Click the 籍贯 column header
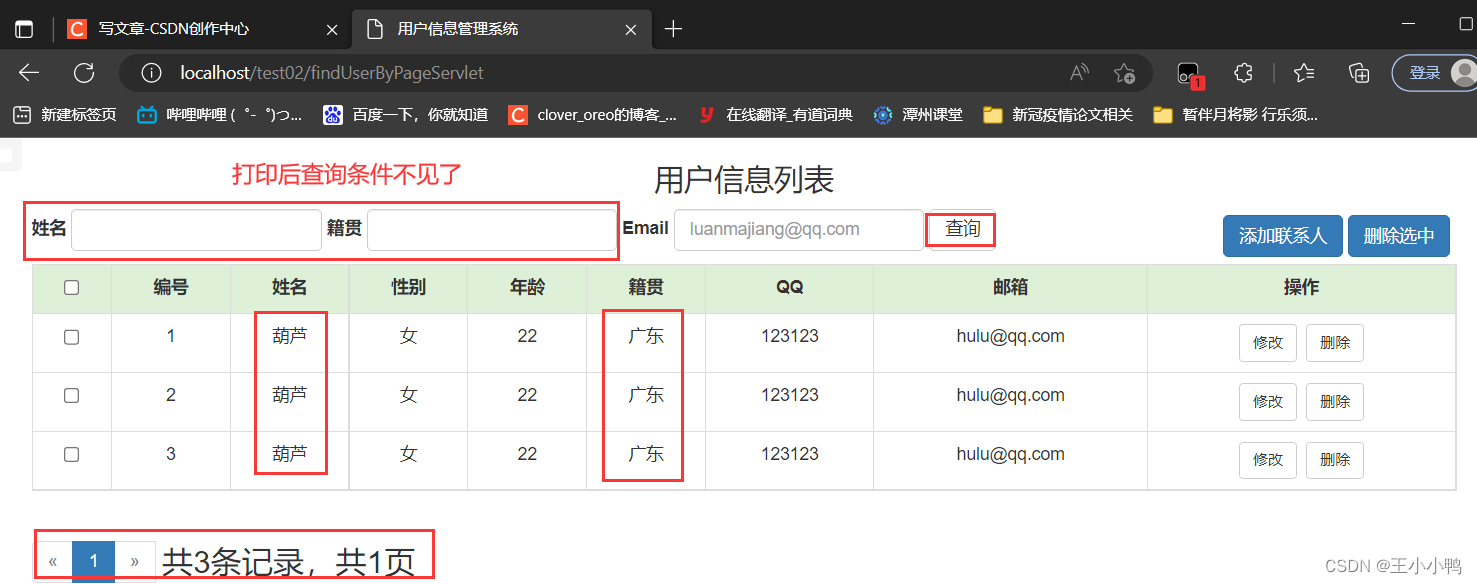The height and width of the screenshot is (584, 1477). click(x=646, y=288)
